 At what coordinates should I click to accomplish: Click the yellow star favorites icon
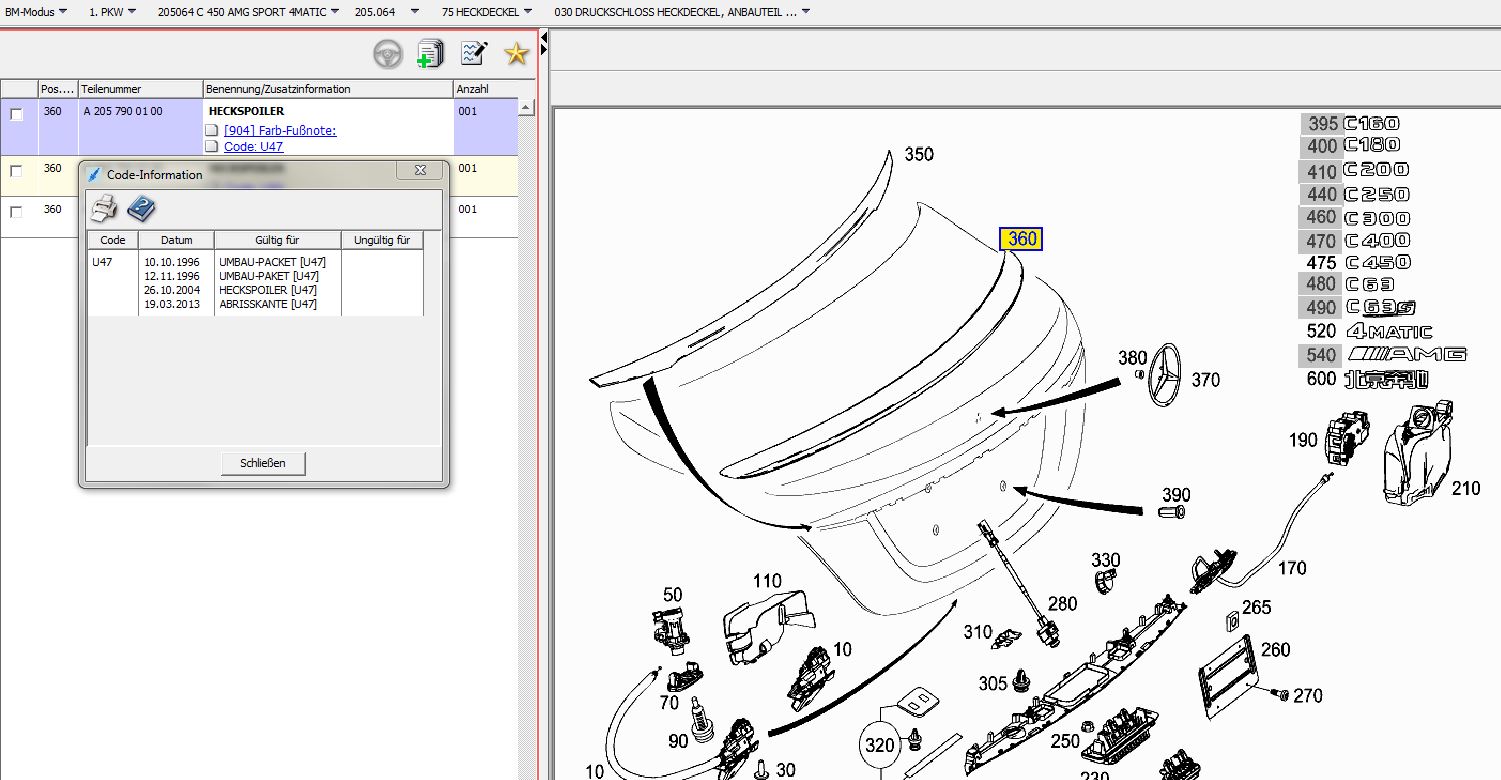tap(516, 54)
